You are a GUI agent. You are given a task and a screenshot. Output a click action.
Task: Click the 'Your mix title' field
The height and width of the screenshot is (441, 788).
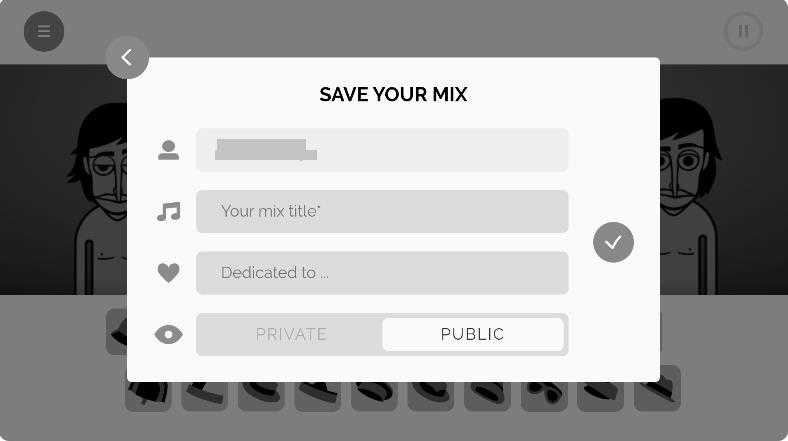pos(382,212)
